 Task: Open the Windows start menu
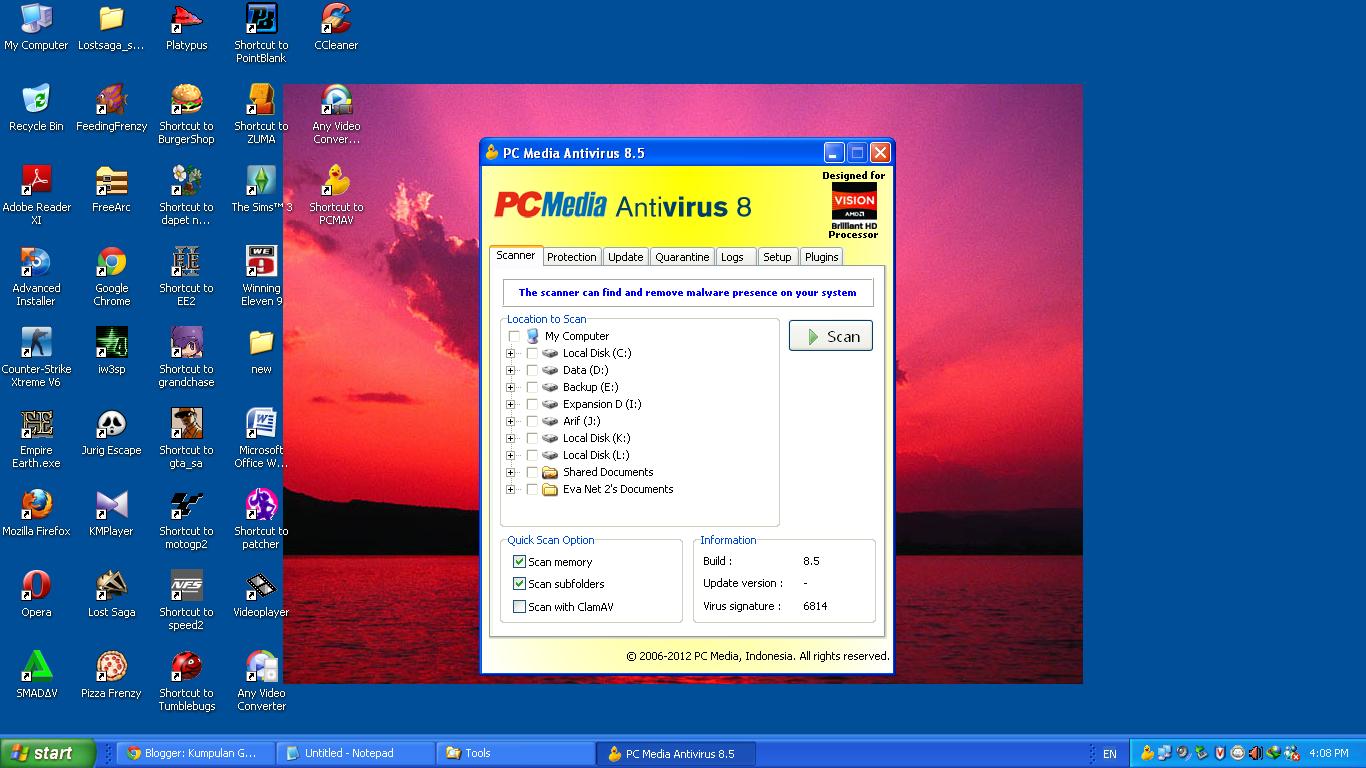pyautogui.click(x=47, y=753)
